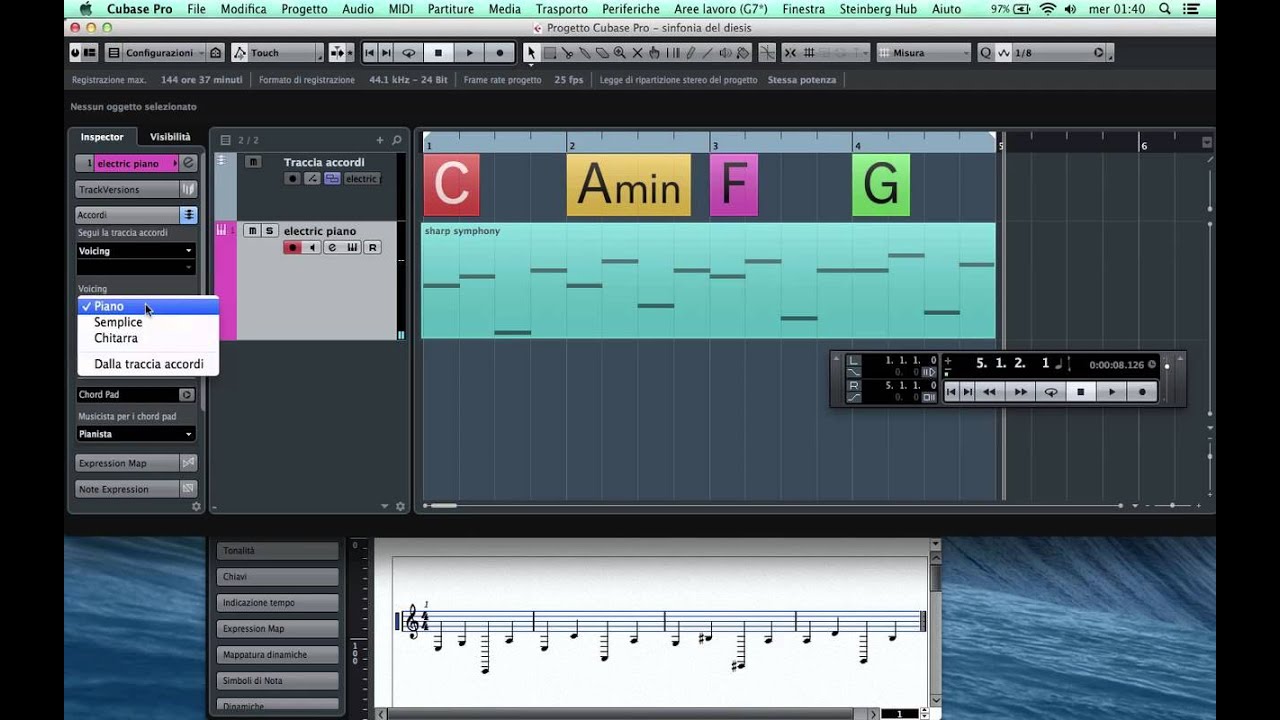
Task: Mute the electric piano track
Action: click(x=253, y=231)
